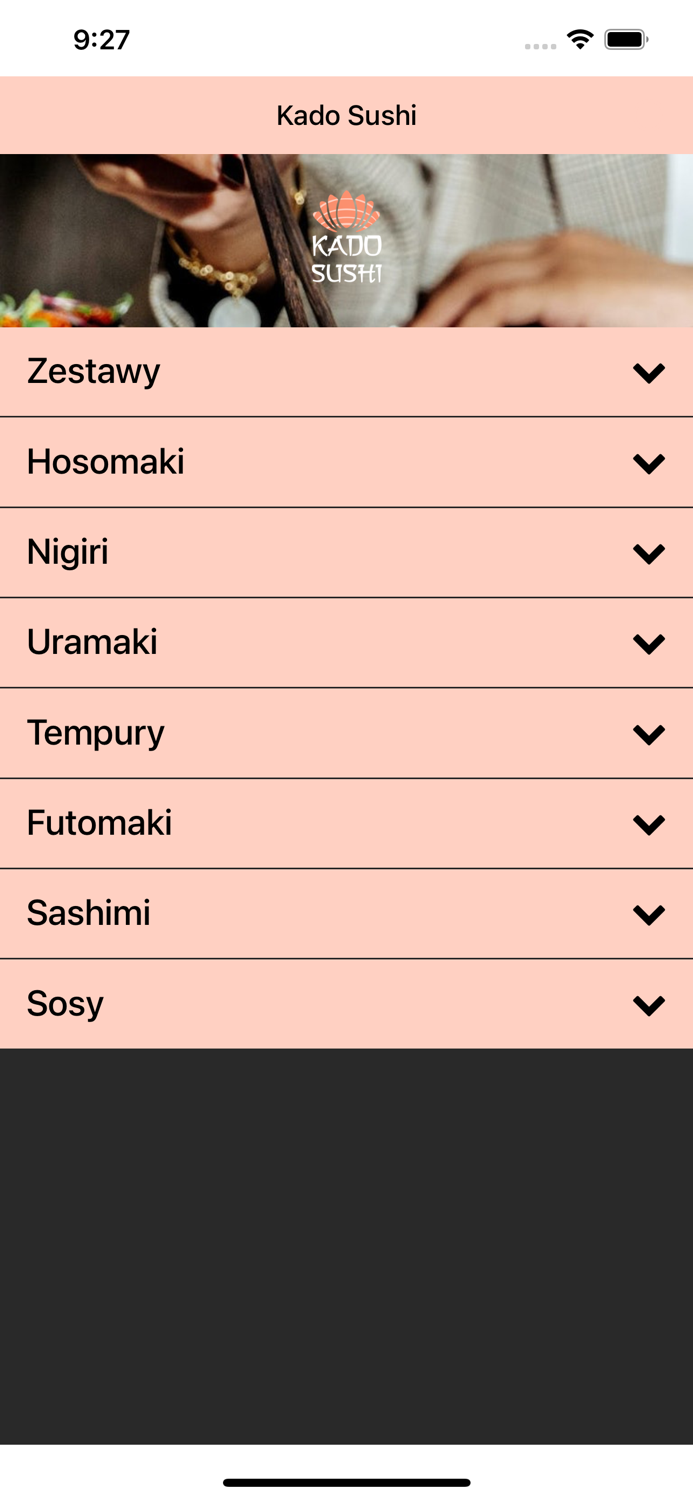Select the Wi-Fi status icon
The image size is (693, 1500).
click(581, 38)
